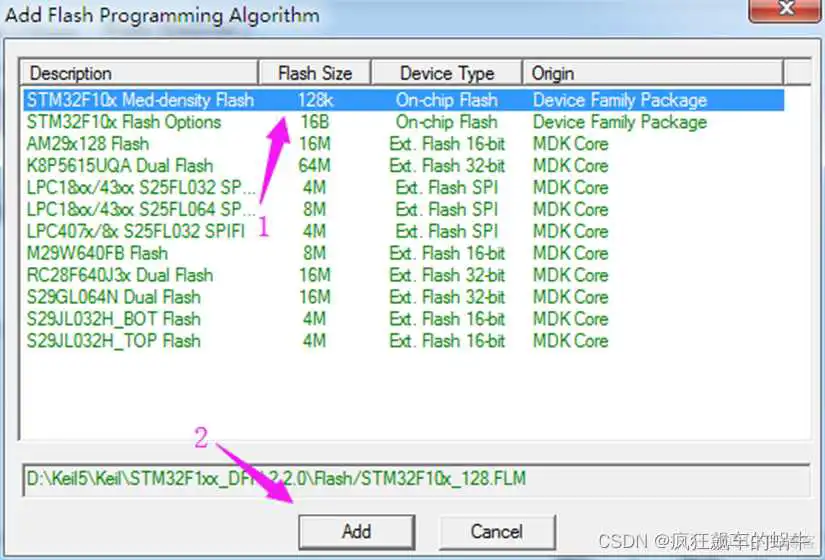Select S29JL032H_TOP Flash entry
The height and width of the screenshot is (560, 825).
click(114, 341)
